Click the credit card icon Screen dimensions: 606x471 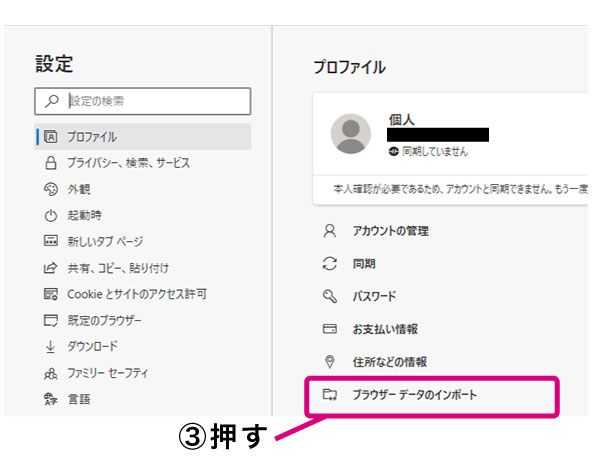click(330, 329)
